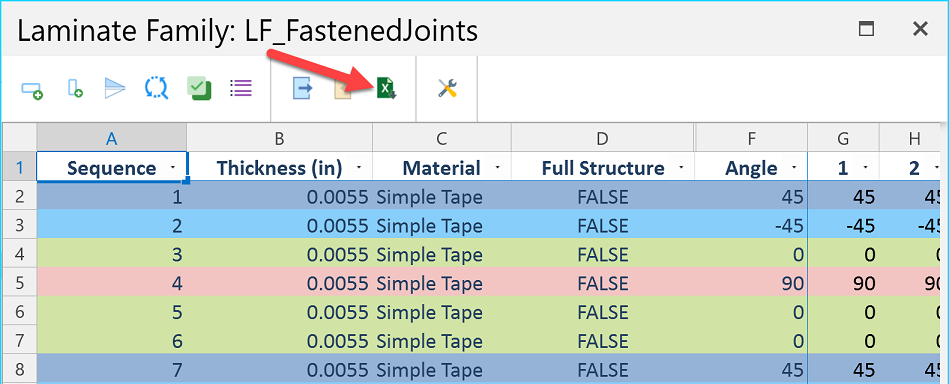The width and height of the screenshot is (949, 384).
Task: Open the column 1 filter dropdown
Action: (865, 168)
